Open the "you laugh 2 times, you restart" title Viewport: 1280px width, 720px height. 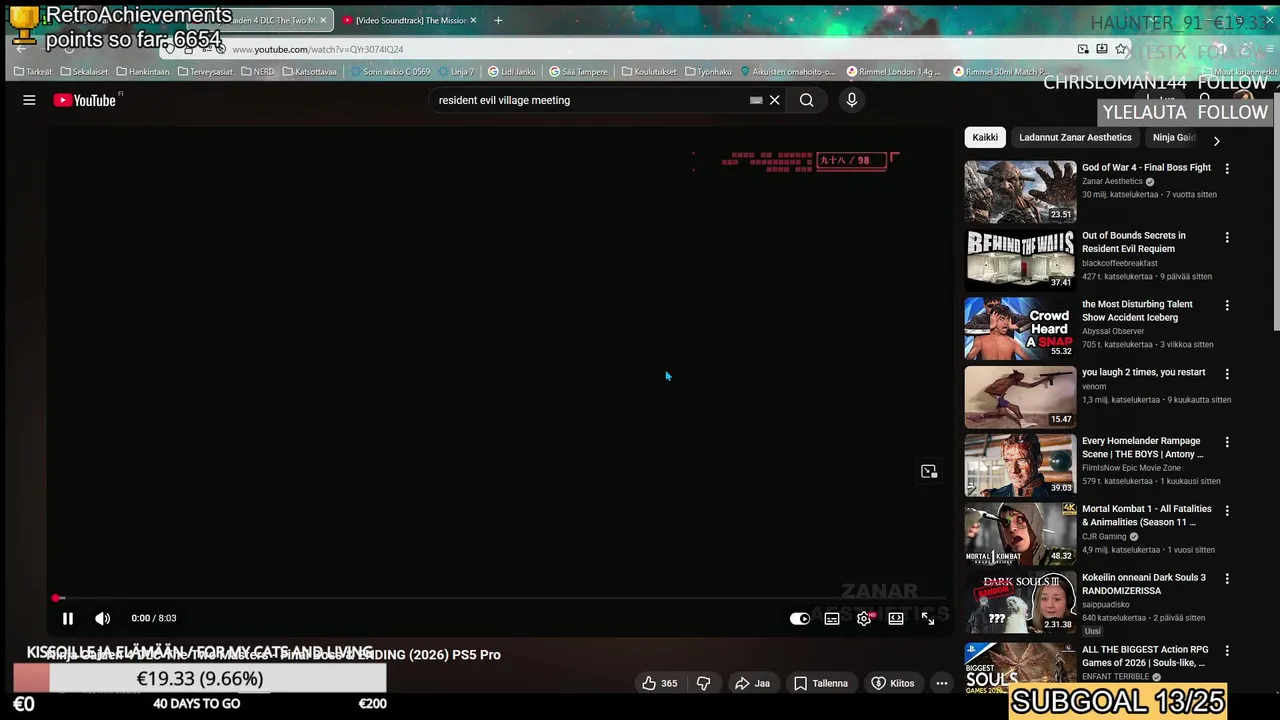1143,373
